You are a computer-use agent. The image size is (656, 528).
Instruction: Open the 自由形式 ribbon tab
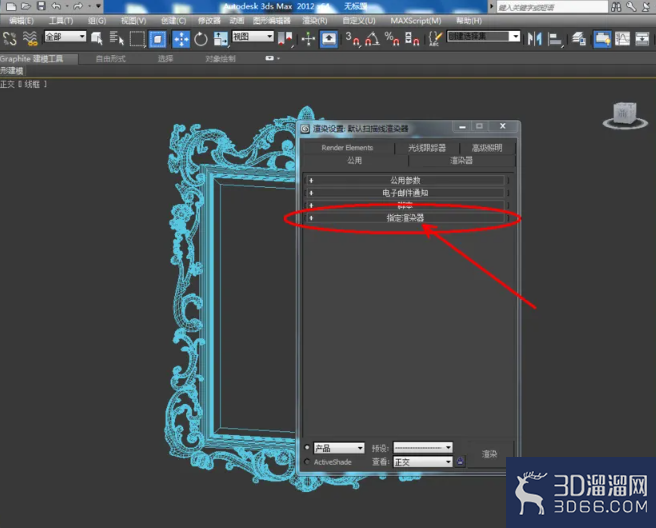click(x=110, y=59)
